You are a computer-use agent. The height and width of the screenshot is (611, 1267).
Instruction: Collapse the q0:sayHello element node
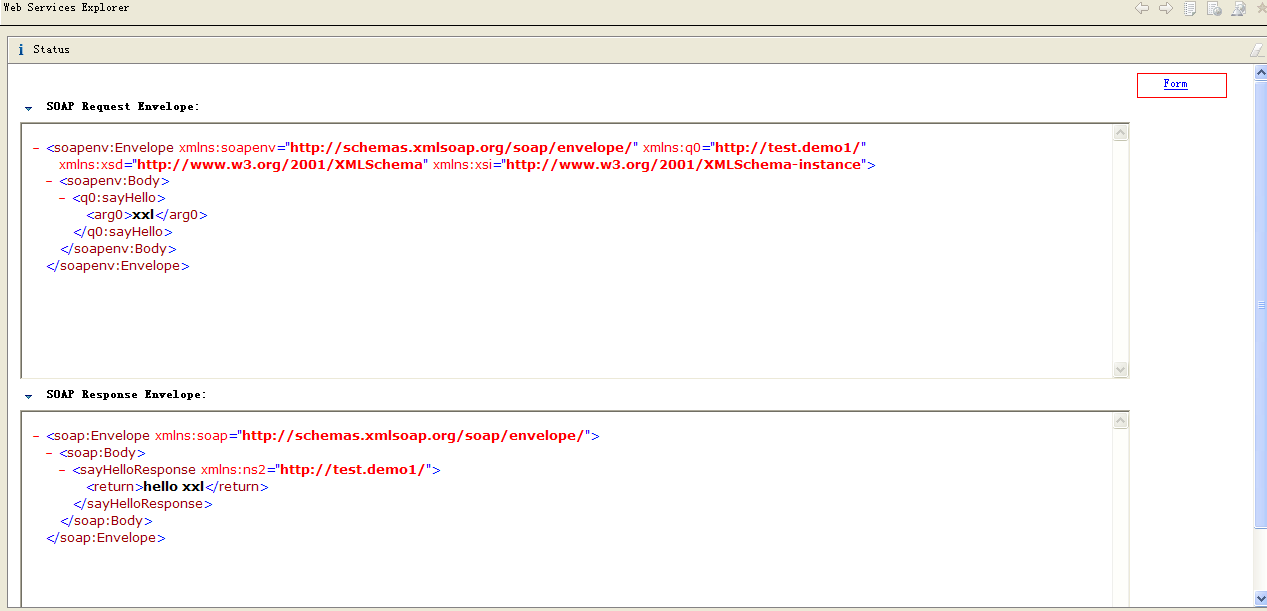(x=62, y=198)
